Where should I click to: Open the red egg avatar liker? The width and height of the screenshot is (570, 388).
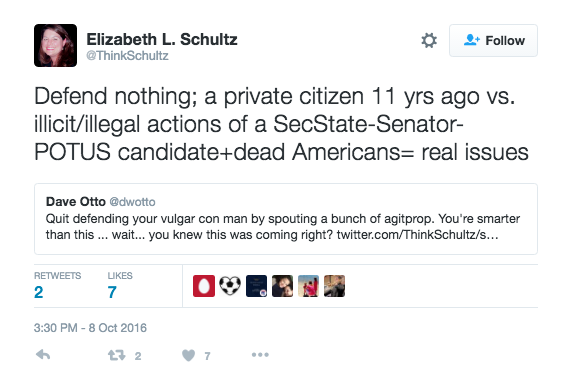click(x=204, y=286)
